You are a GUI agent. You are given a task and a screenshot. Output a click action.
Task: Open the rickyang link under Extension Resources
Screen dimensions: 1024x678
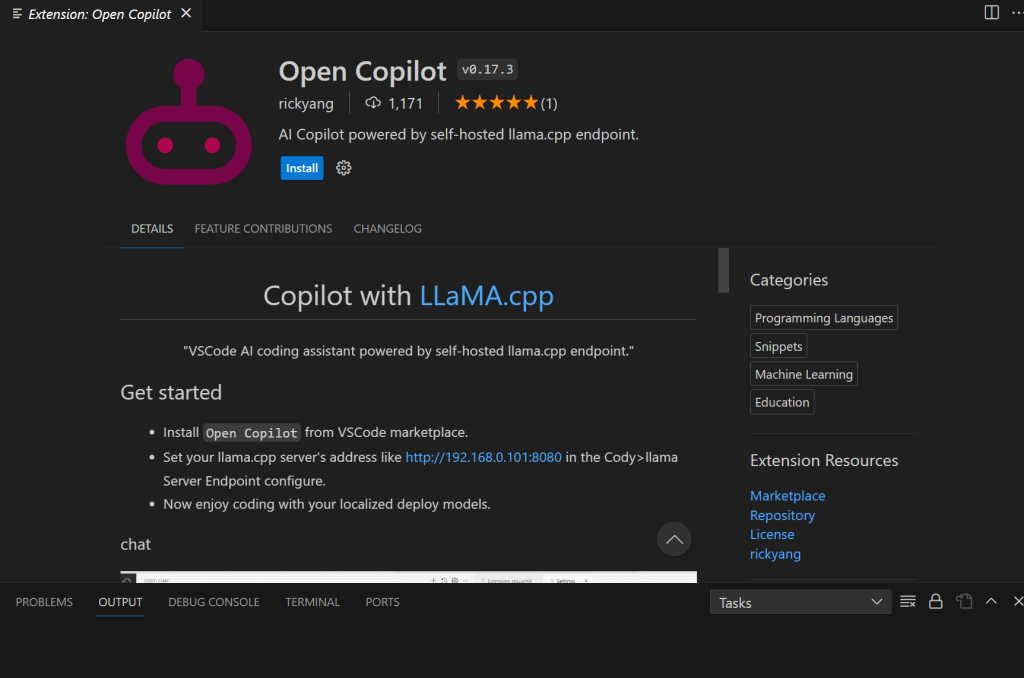coord(775,554)
